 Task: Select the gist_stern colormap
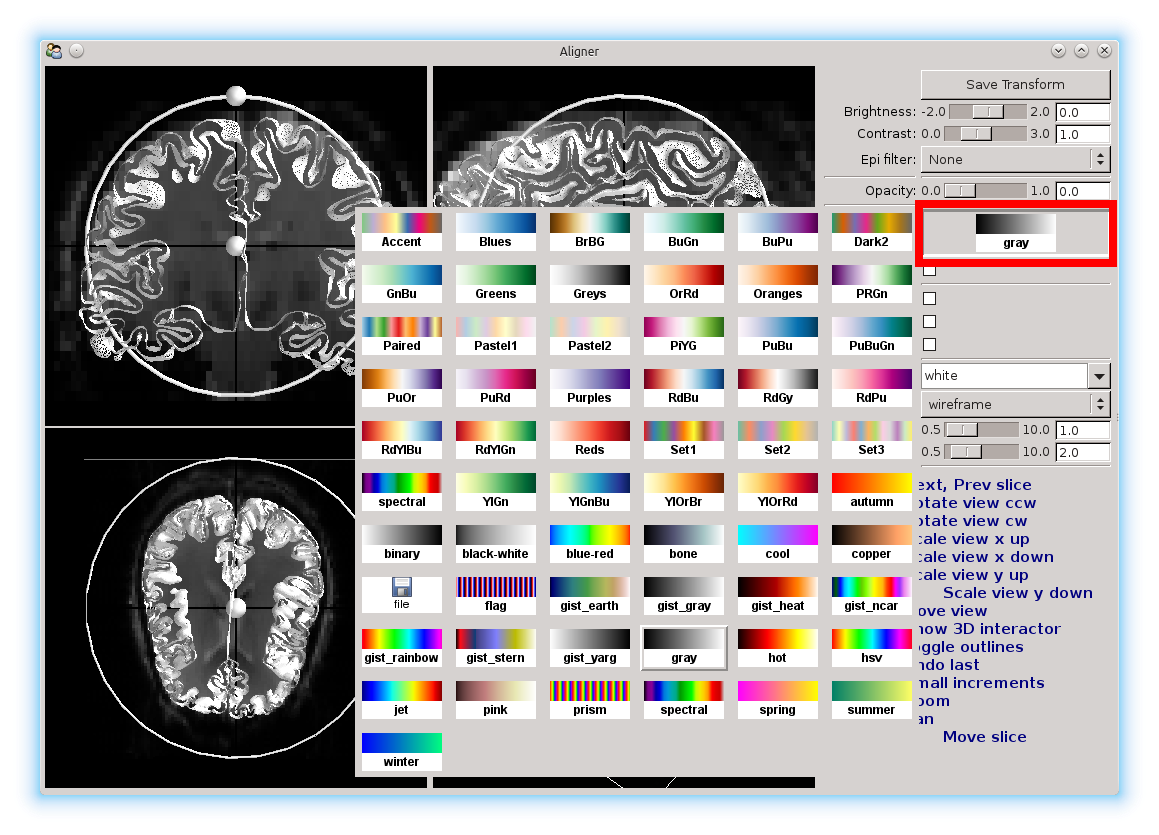[x=495, y=647]
